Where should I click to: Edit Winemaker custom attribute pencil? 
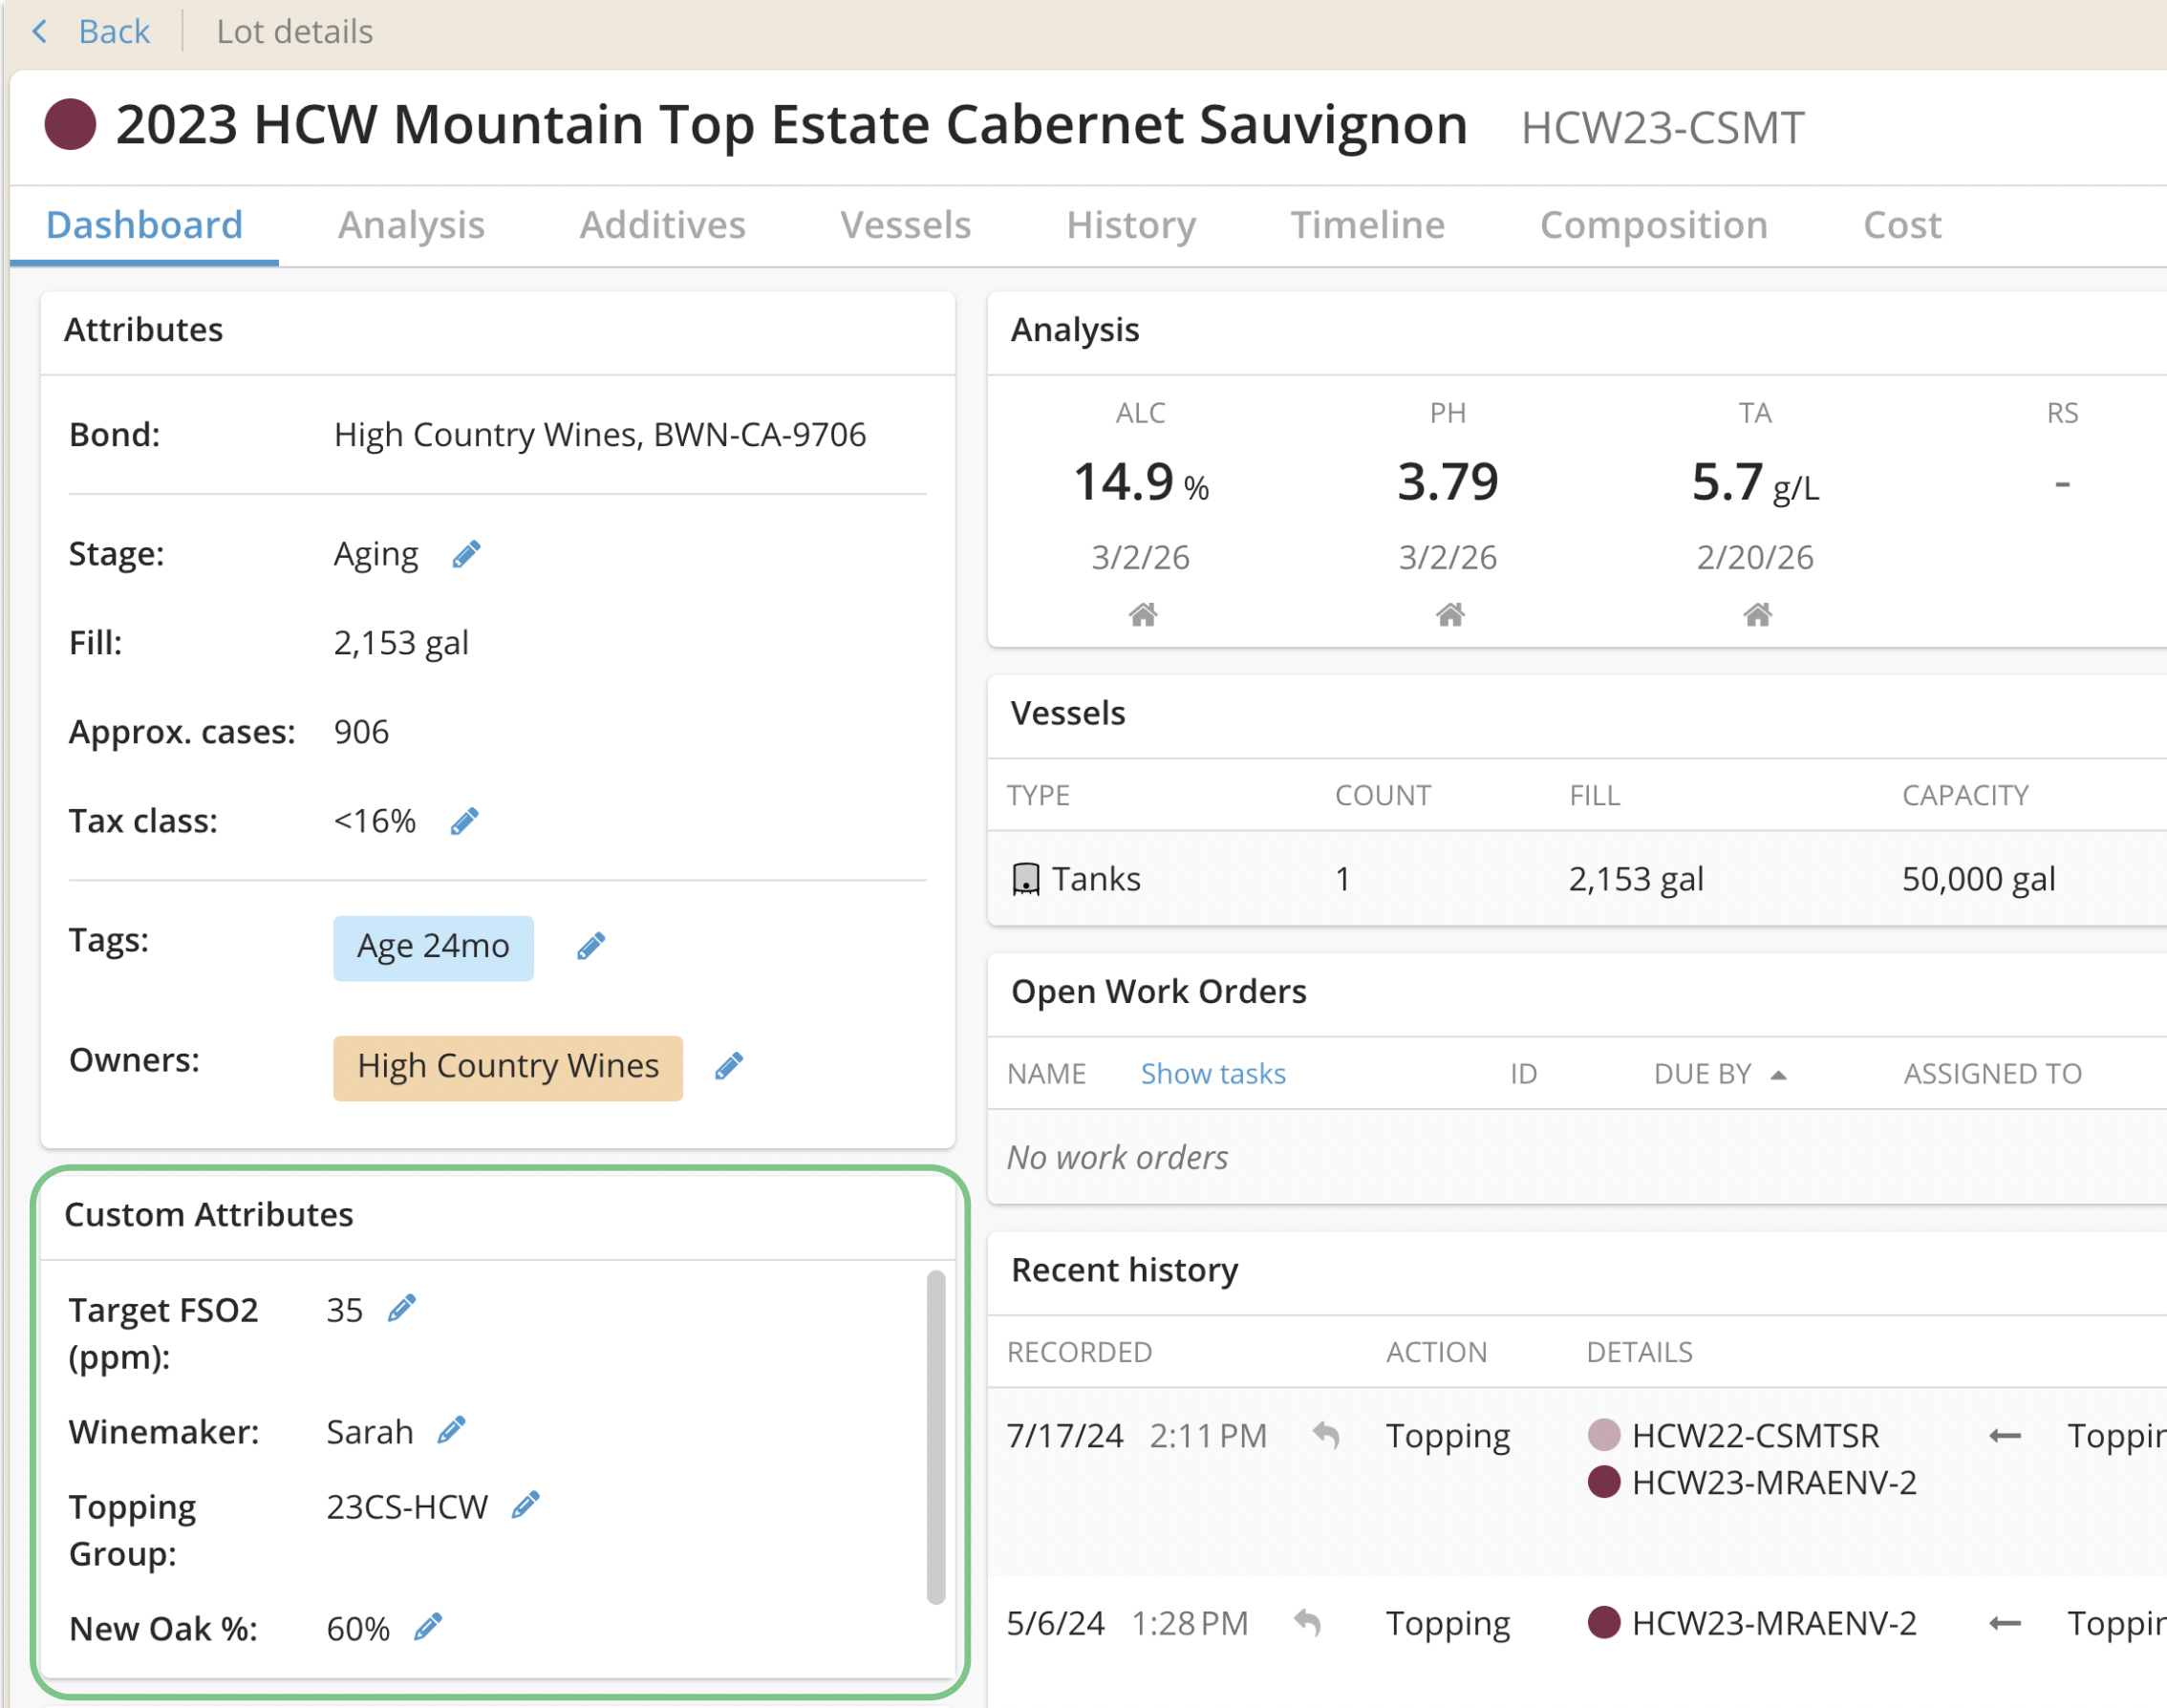pyautogui.click(x=452, y=1430)
